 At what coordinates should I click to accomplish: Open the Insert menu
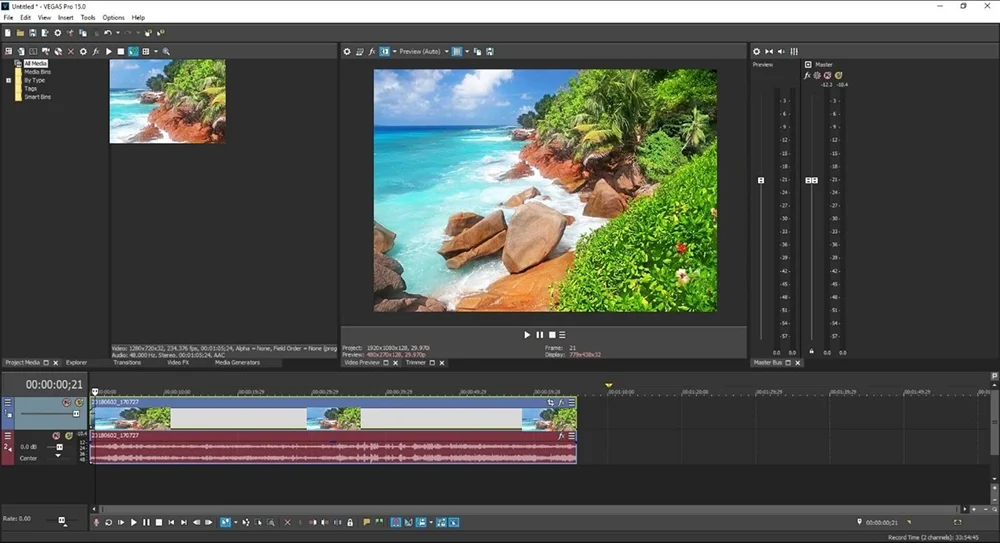pyautogui.click(x=66, y=18)
